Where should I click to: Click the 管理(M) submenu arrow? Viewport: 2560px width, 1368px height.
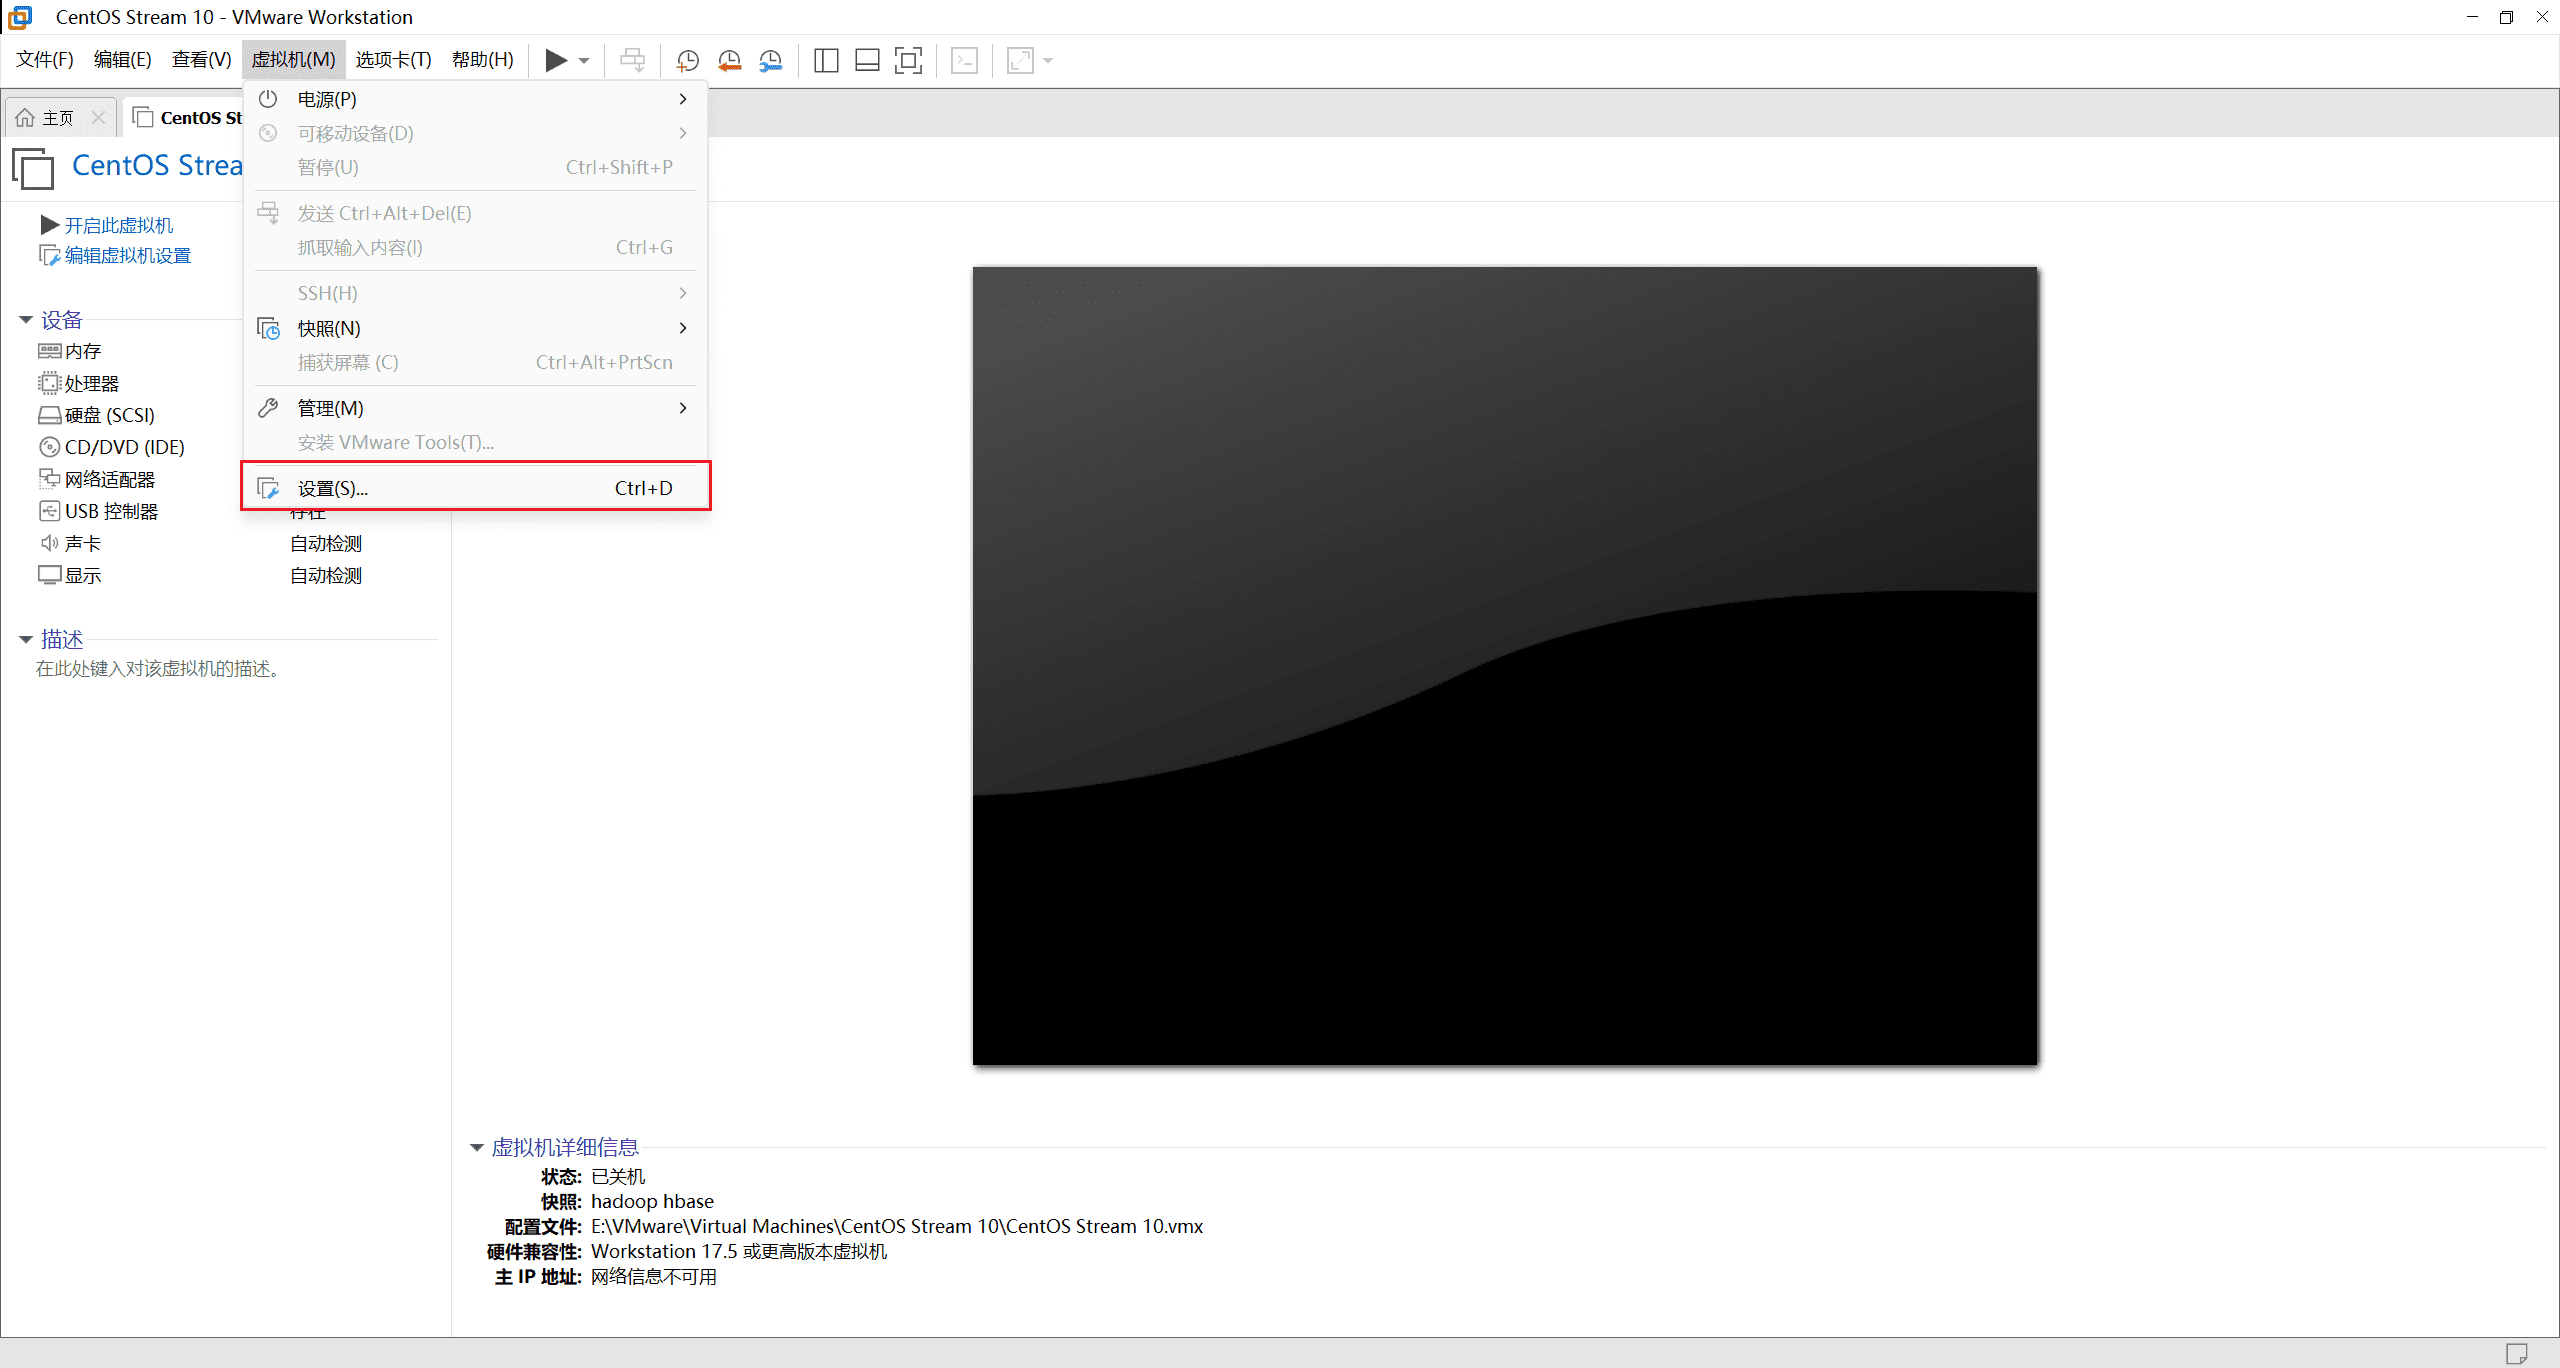click(x=683, y=408)
